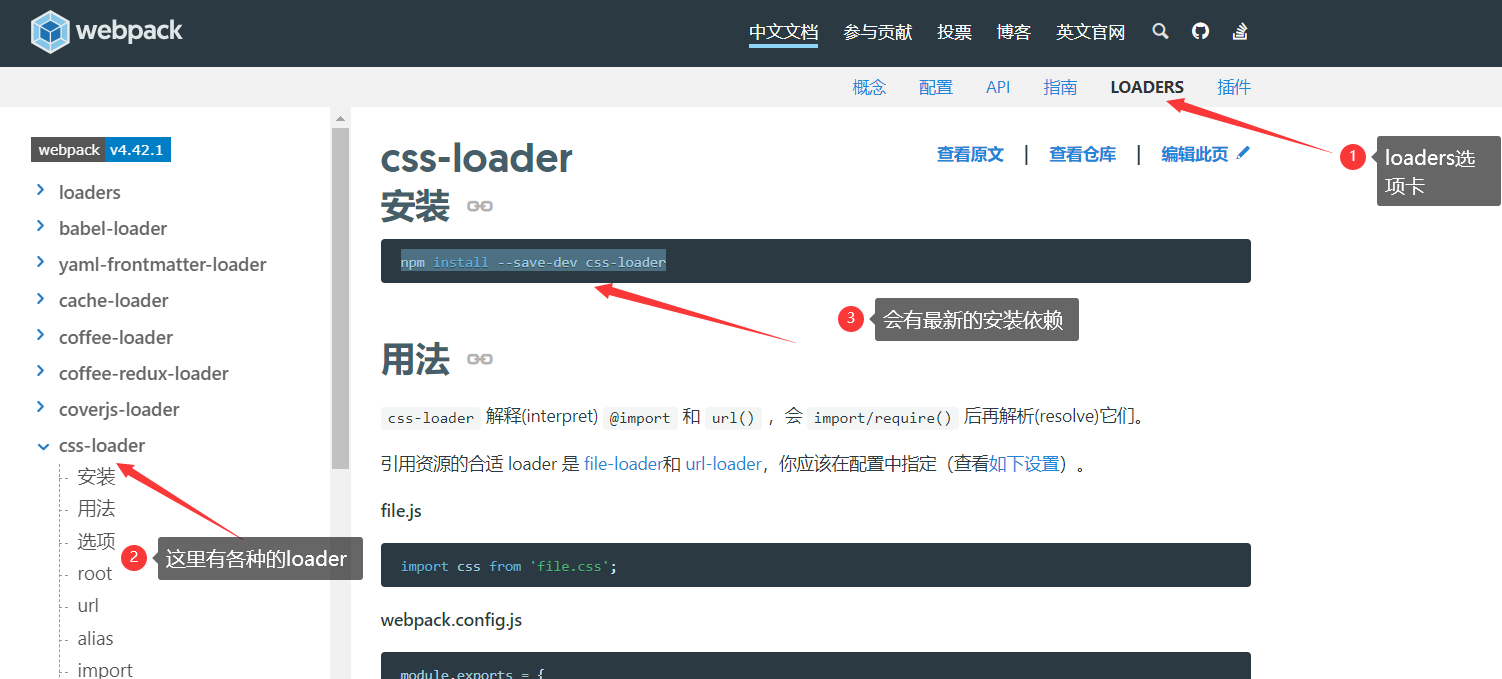Open the loaders sidebar entry

90,192
